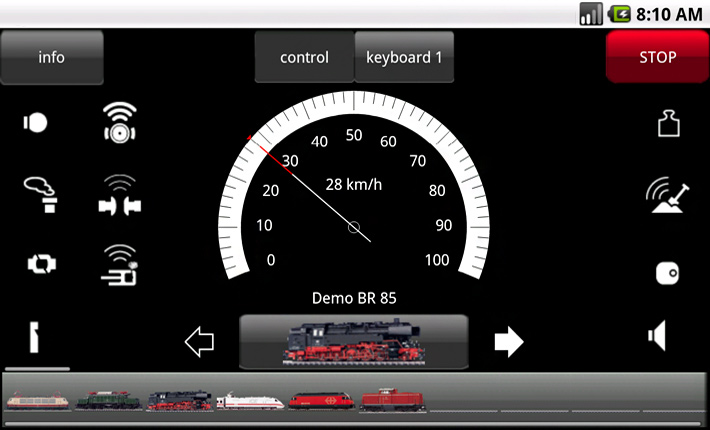Toggle the speaker sound icon
710x430 pixels.
[657, 336]
